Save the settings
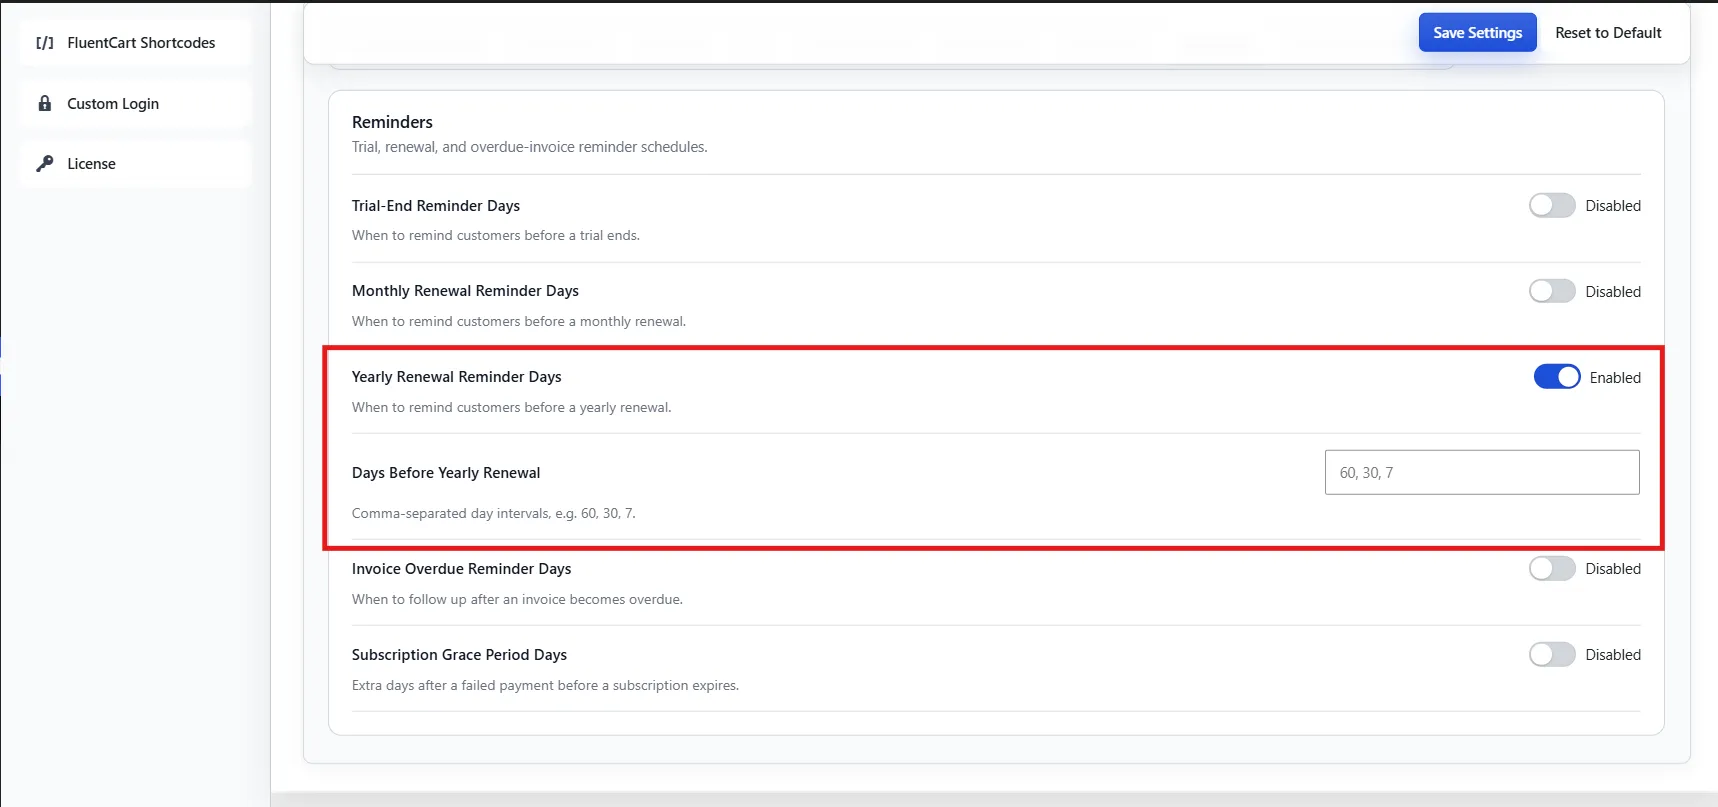The image size is (1718, 807). 1477,33
